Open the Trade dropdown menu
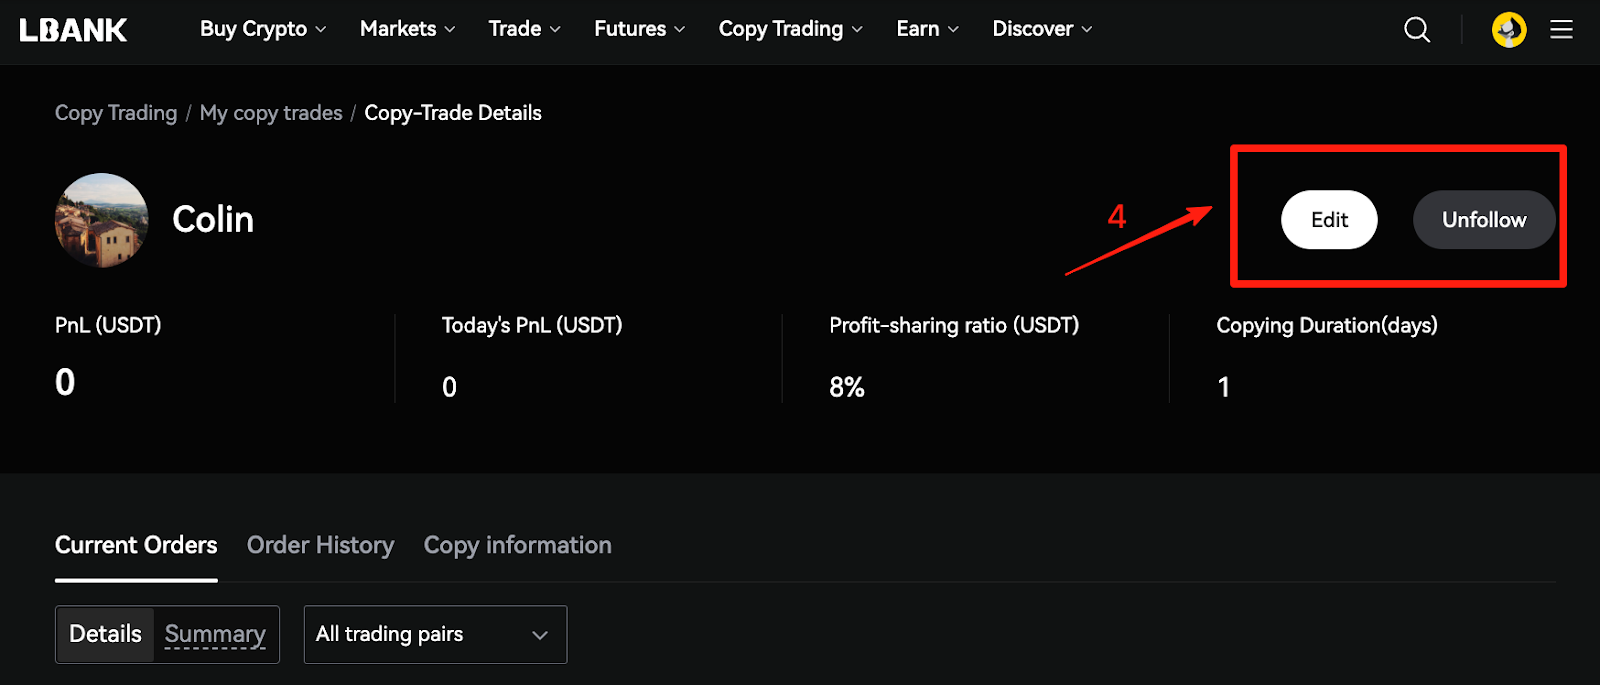The width and height of the screenshot is (1600, 685). 524,29
